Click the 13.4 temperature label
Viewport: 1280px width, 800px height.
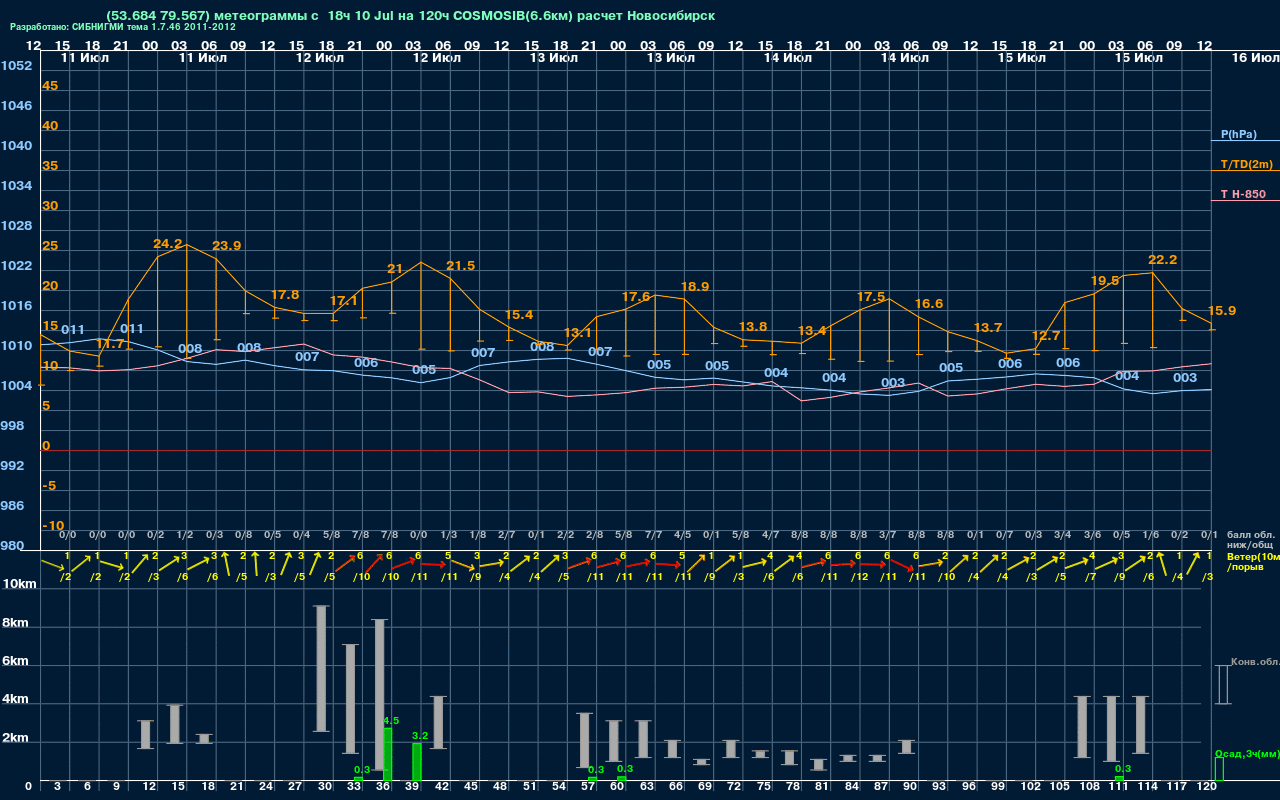pyautogui.click(x=812, y=331)
